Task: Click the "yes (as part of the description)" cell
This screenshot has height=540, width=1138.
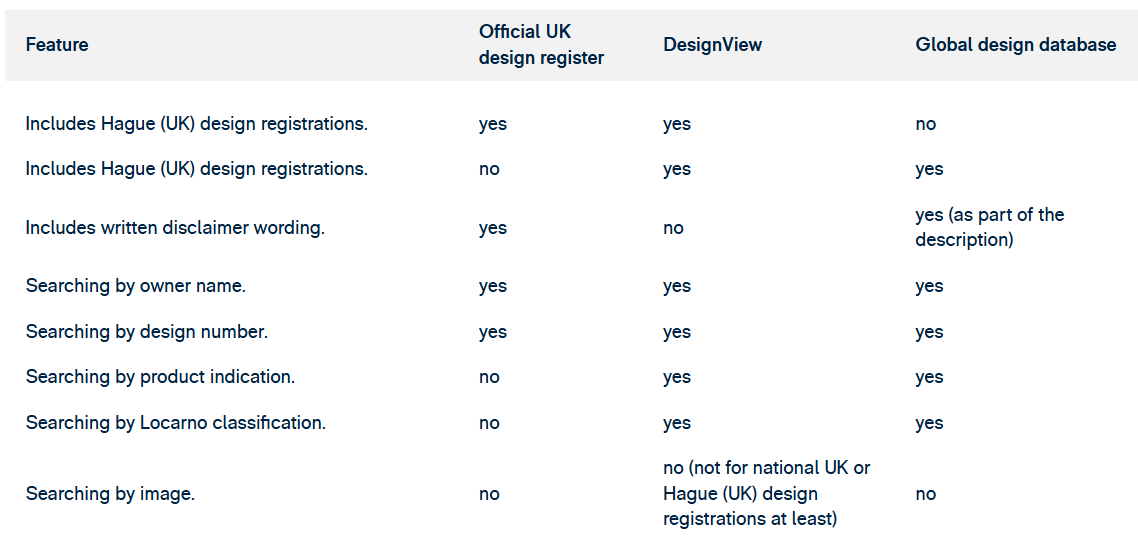Action: point(989,228)
